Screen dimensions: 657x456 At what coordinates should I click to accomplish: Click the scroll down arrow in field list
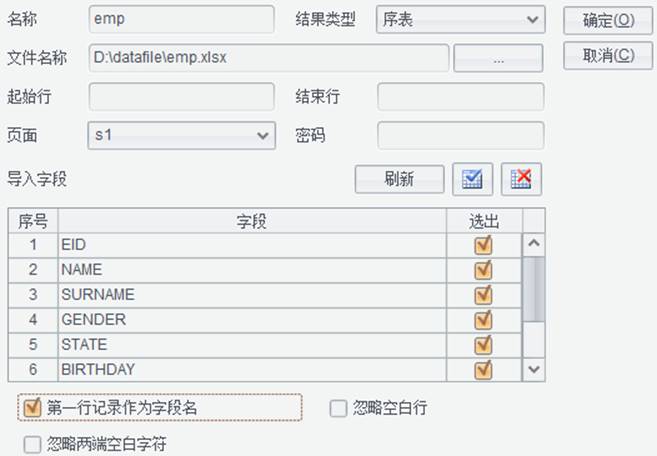[x=534, y=369]
